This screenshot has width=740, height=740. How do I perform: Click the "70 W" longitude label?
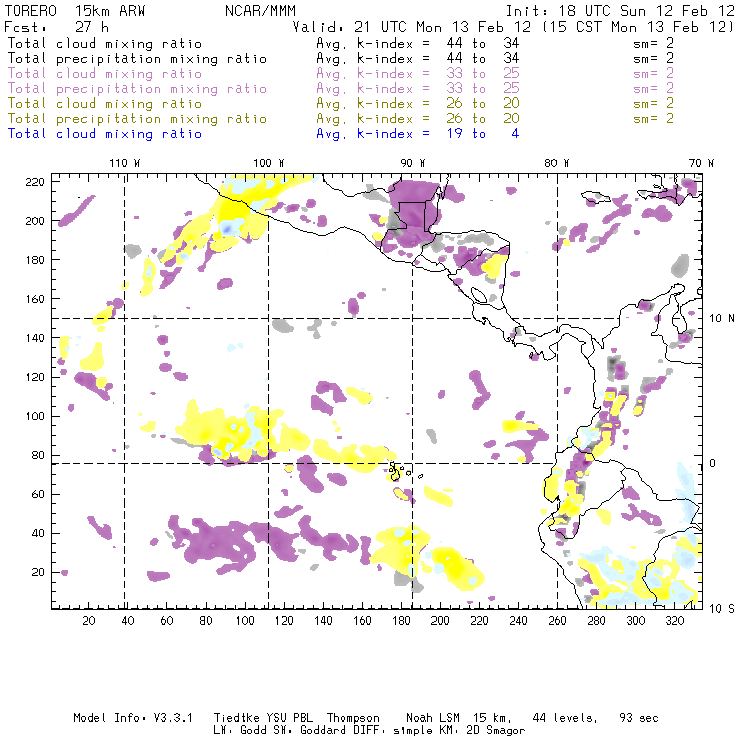(701, 163)
